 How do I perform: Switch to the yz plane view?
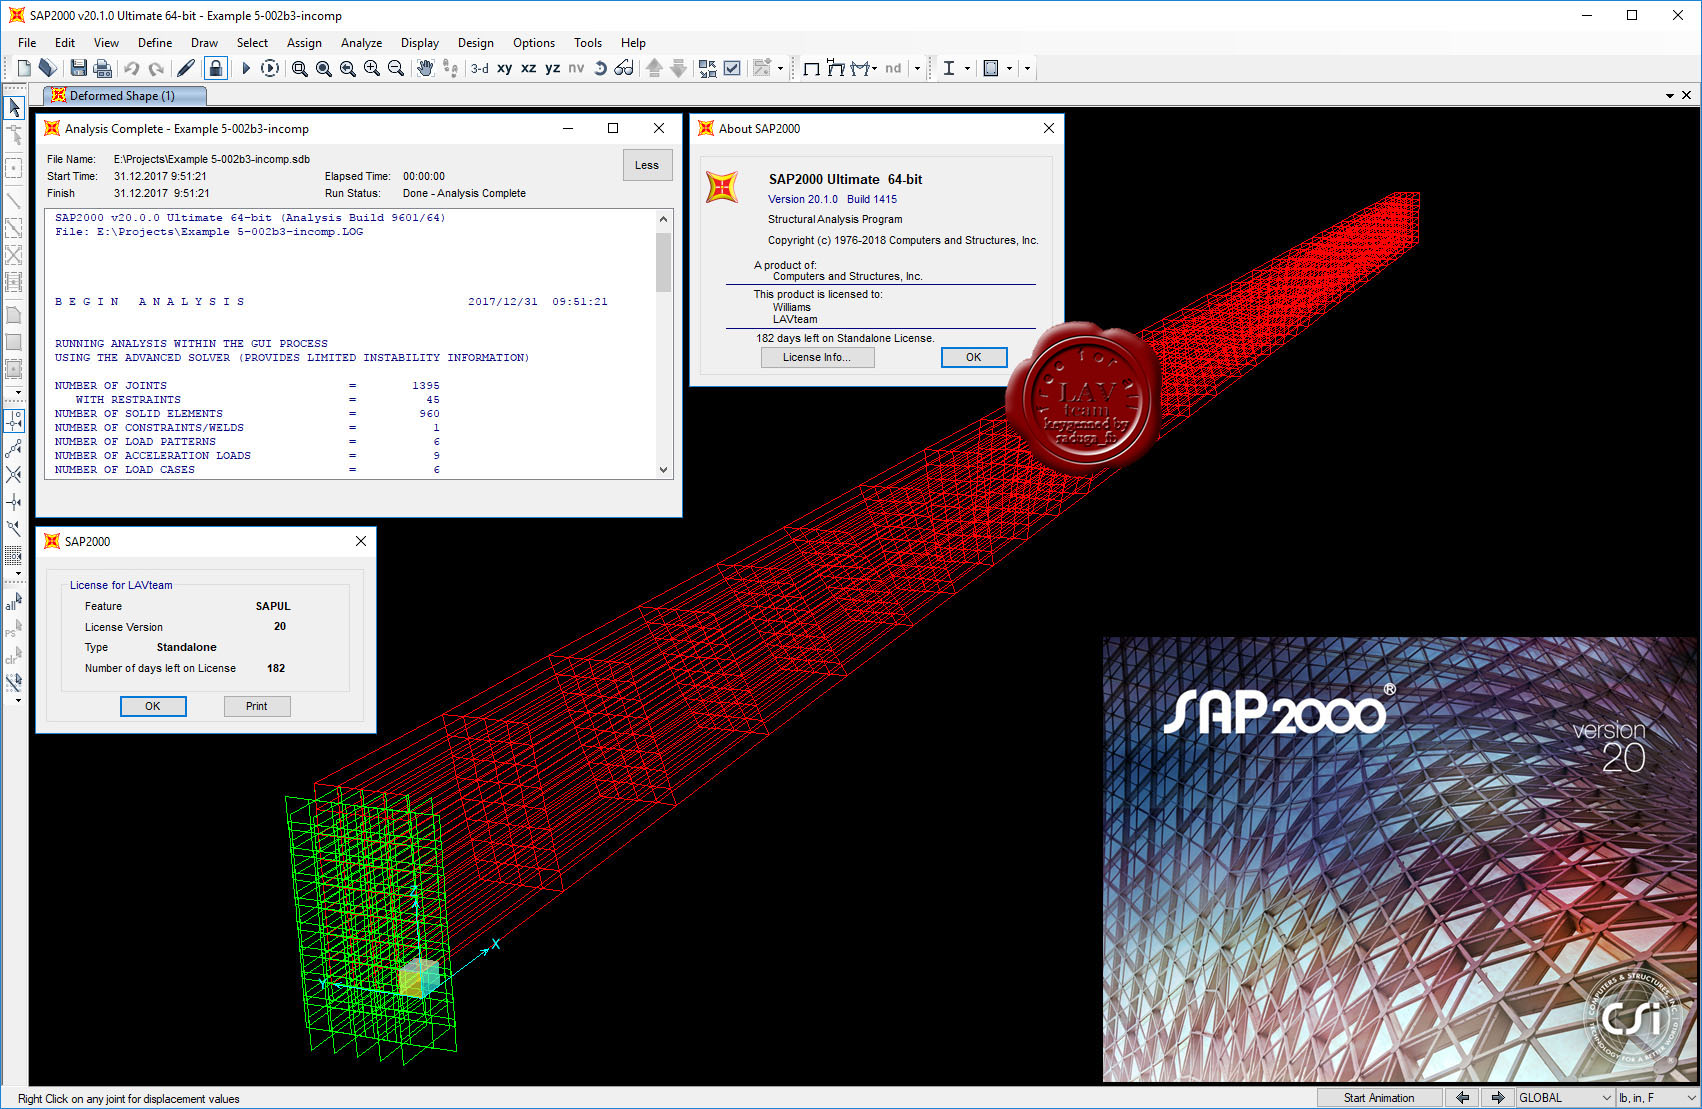pyautogui.click(x=553, y=68)
